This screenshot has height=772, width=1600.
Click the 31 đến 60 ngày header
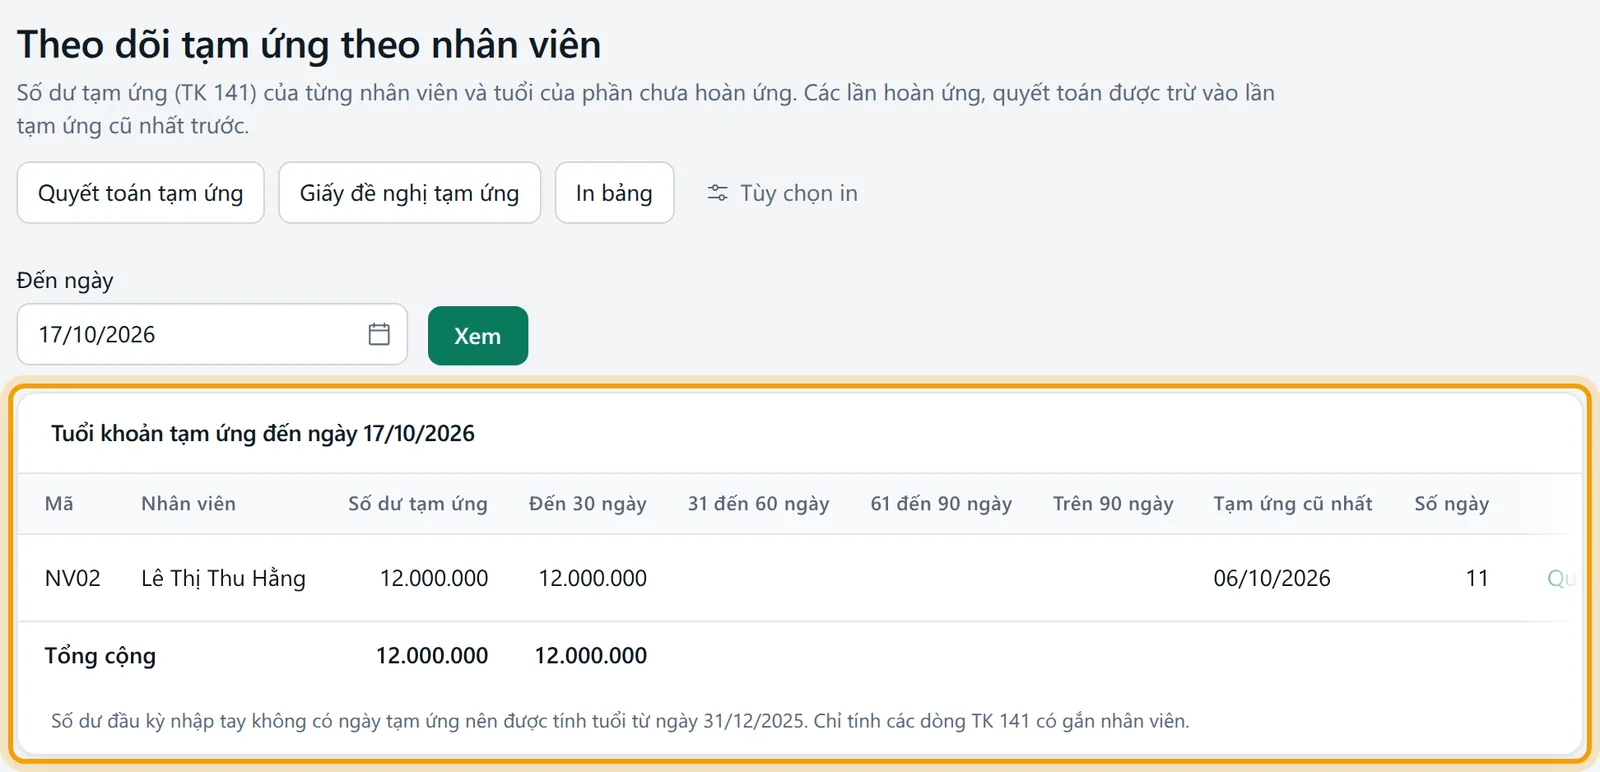click(x=758, y=504)
